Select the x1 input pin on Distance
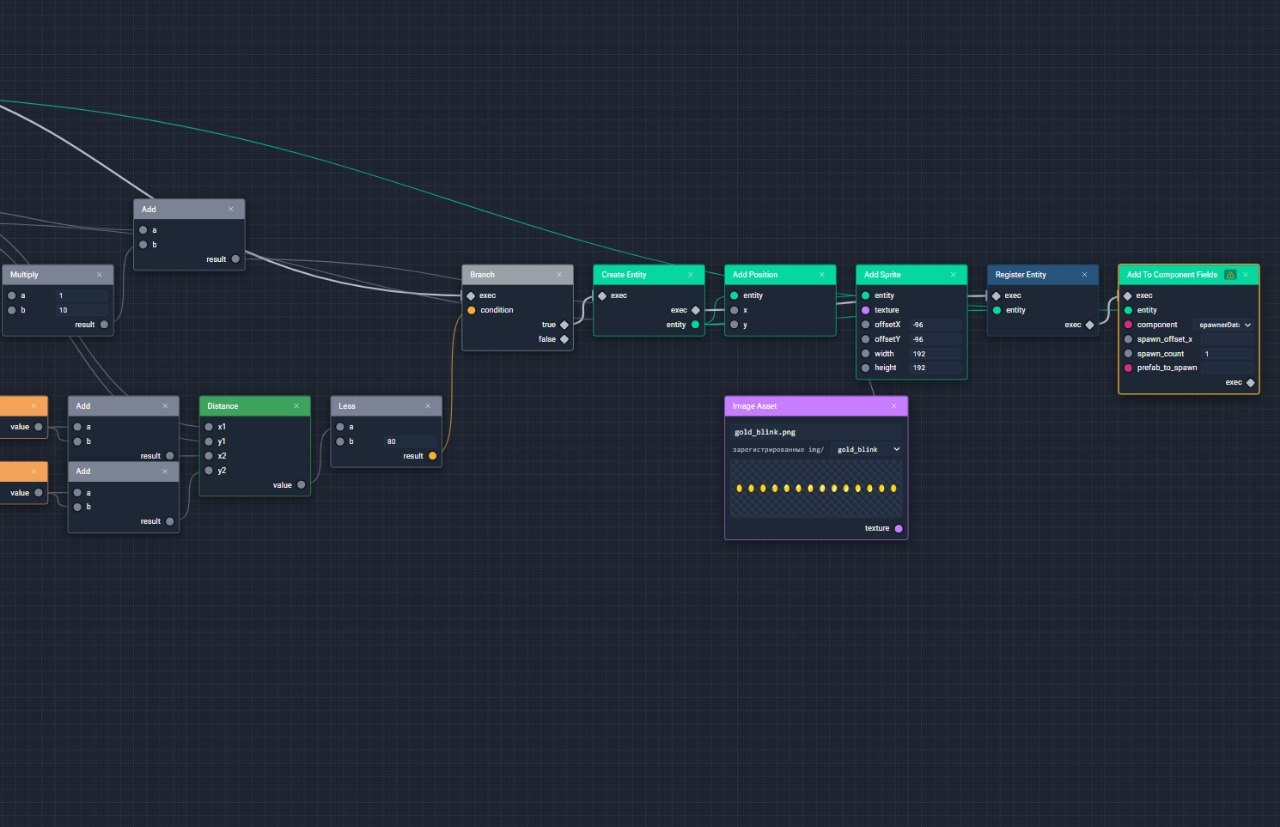 208,427
